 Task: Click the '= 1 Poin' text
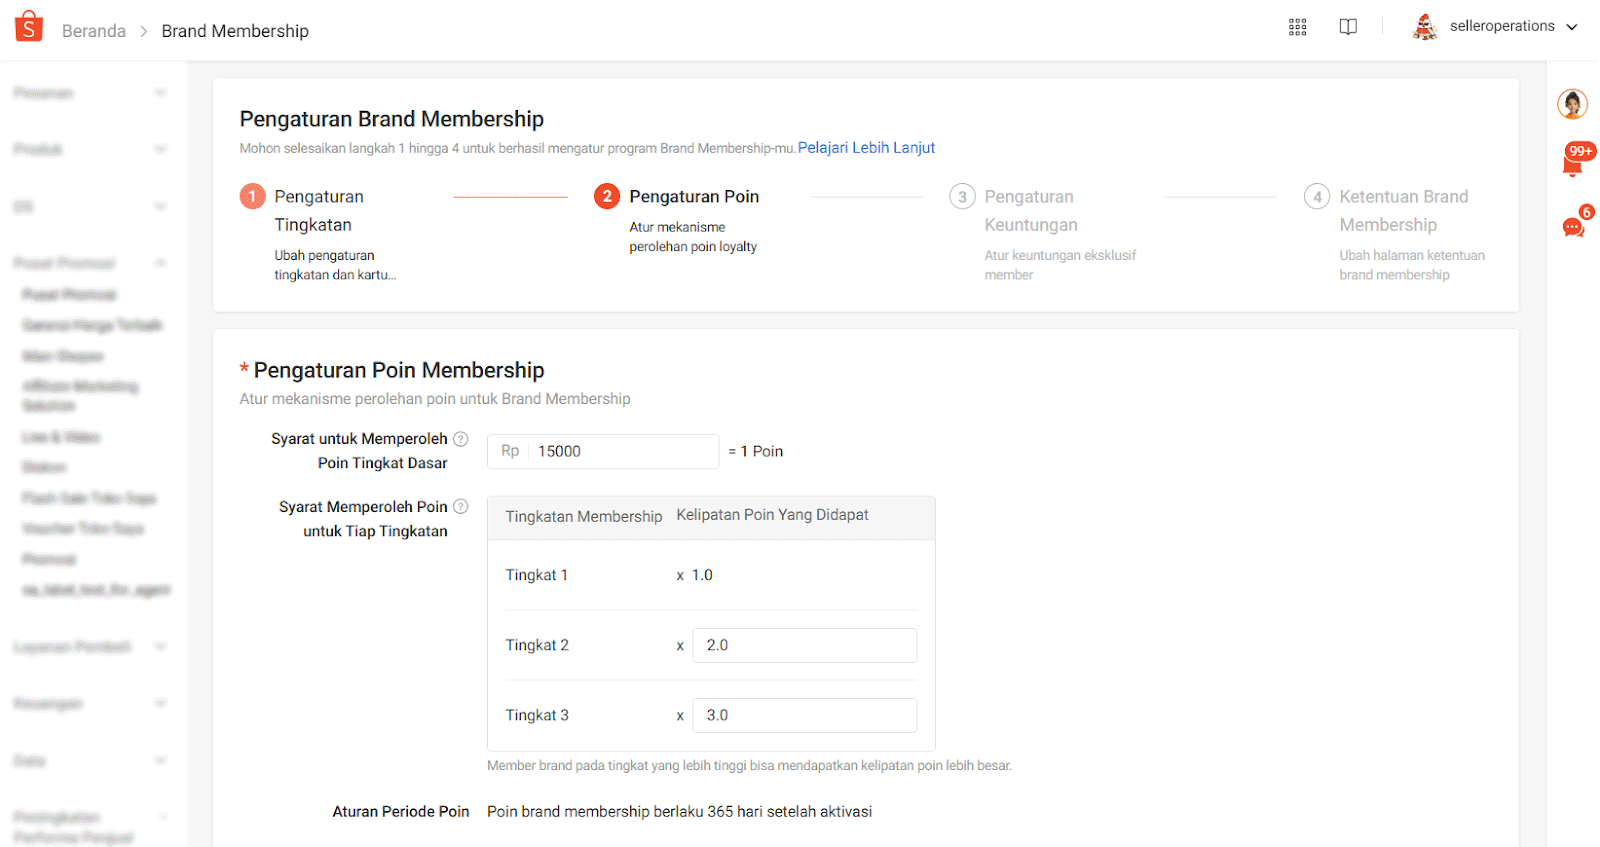(755, 452)
